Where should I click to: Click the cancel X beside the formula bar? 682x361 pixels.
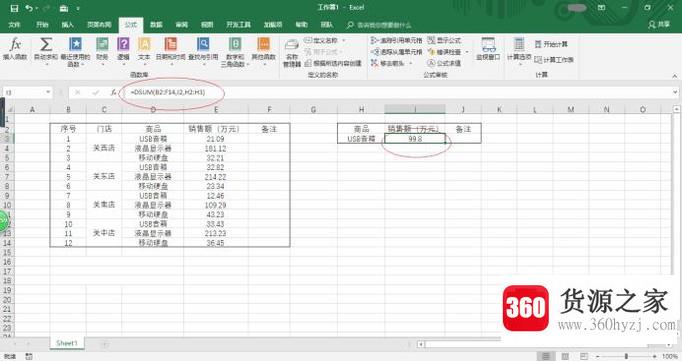77,92
